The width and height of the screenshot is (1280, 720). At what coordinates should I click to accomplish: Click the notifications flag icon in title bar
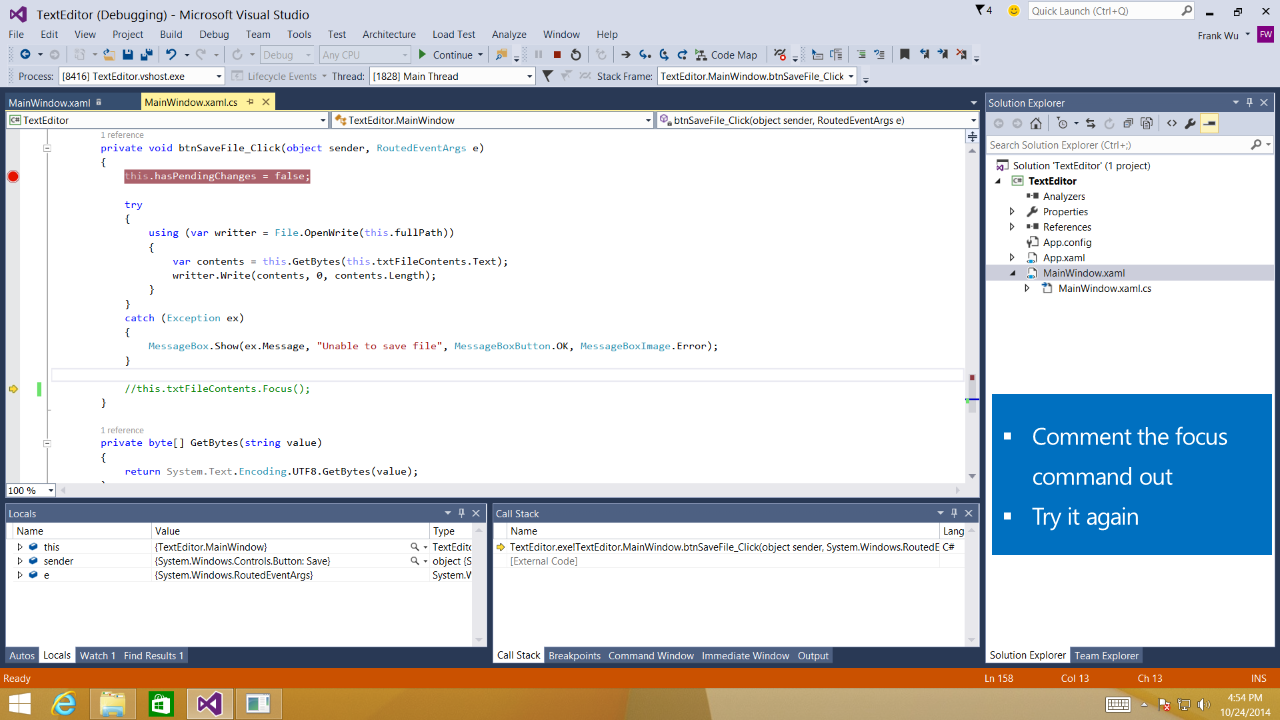(x=981, y=10)
